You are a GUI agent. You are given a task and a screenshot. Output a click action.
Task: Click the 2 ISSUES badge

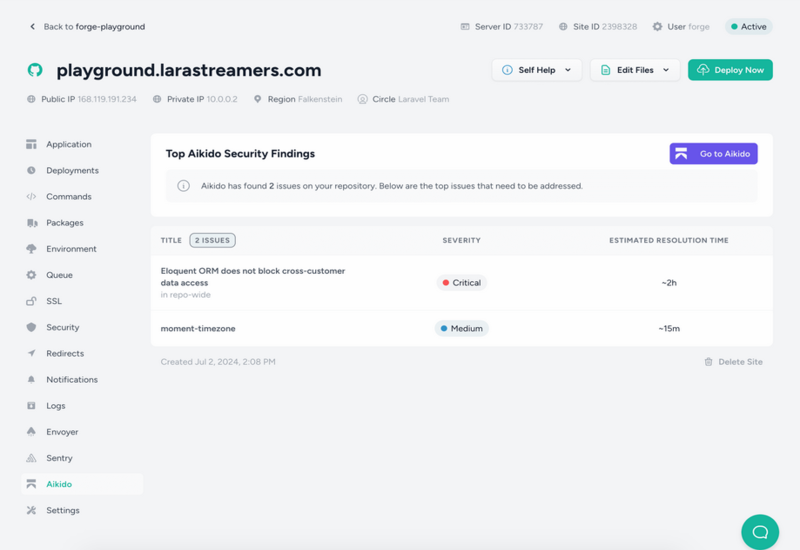click(x=212, y=240)
